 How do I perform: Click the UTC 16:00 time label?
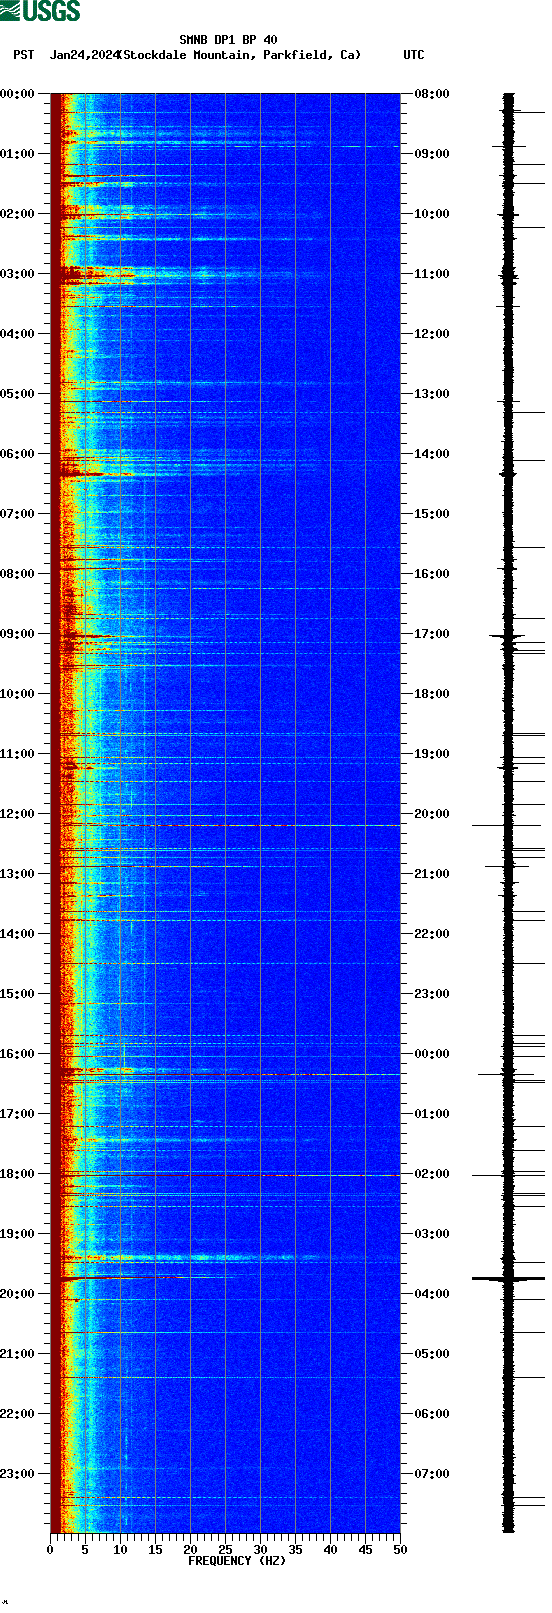tap(432, 574)
